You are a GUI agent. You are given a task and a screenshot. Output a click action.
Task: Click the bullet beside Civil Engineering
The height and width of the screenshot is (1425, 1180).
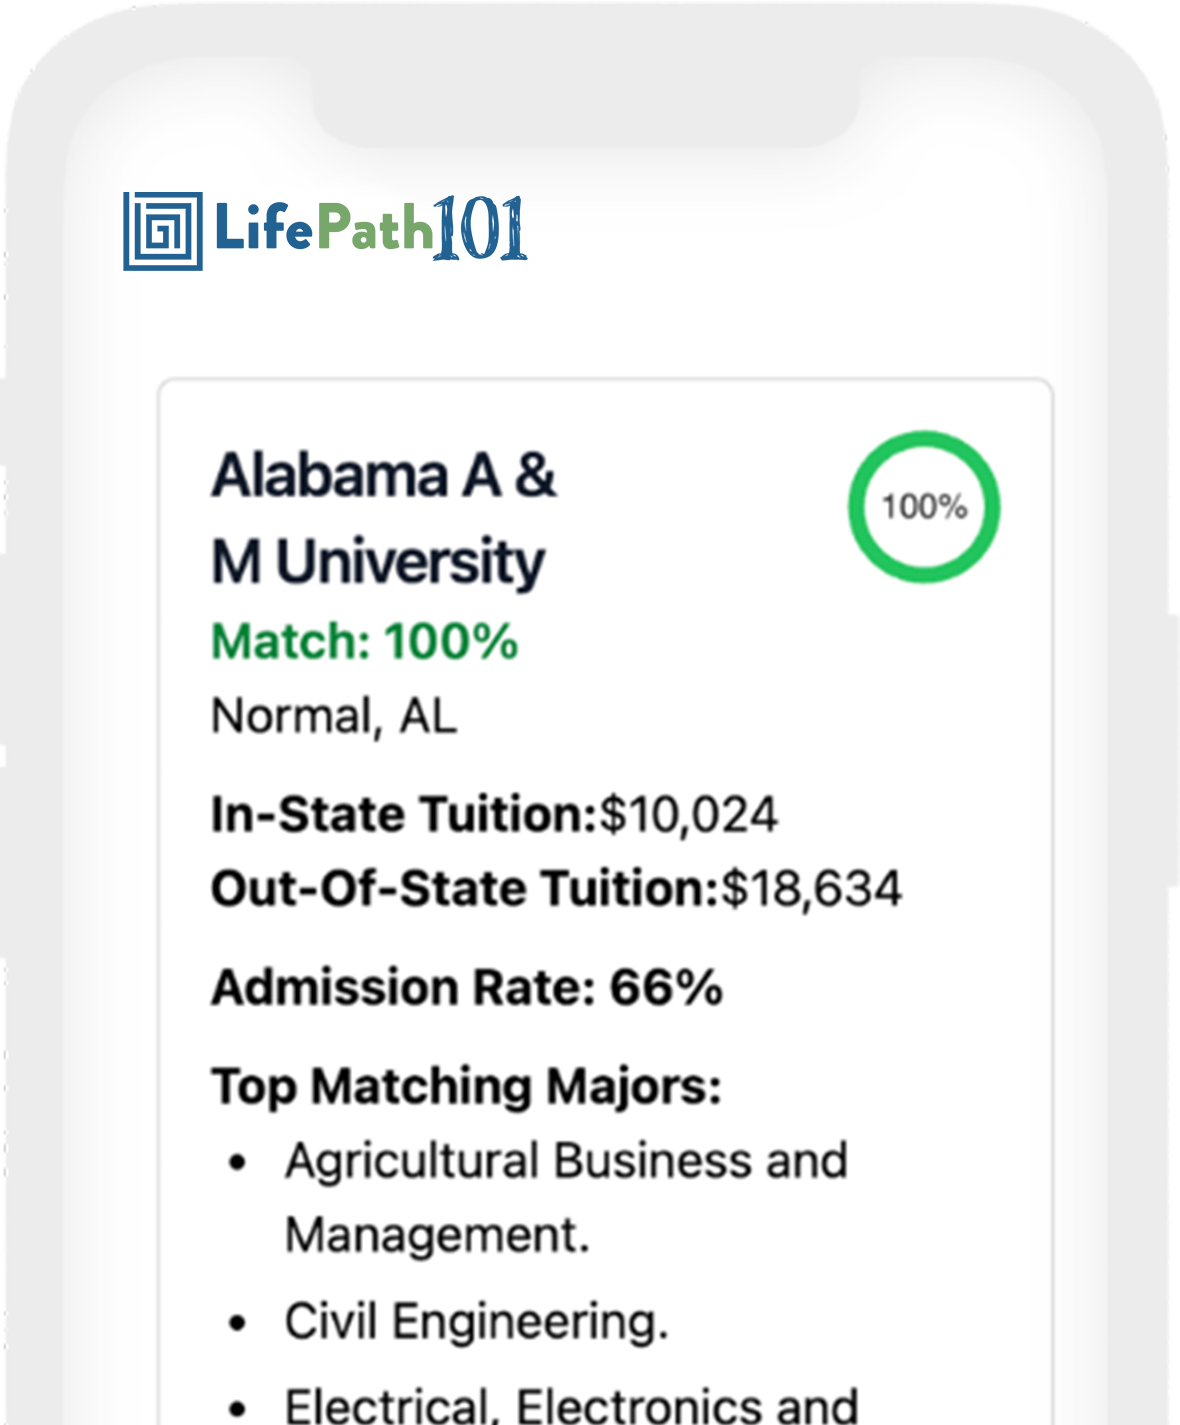tap(237, 1323)
